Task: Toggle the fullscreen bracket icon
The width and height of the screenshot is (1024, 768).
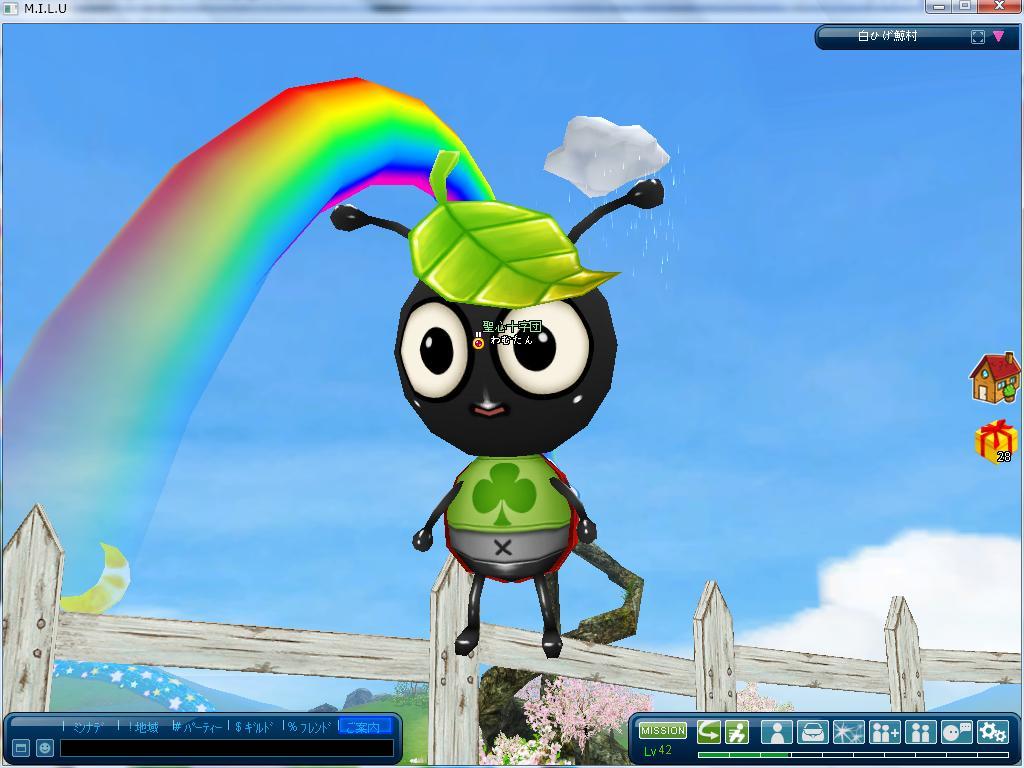Action: coord(977,37)
